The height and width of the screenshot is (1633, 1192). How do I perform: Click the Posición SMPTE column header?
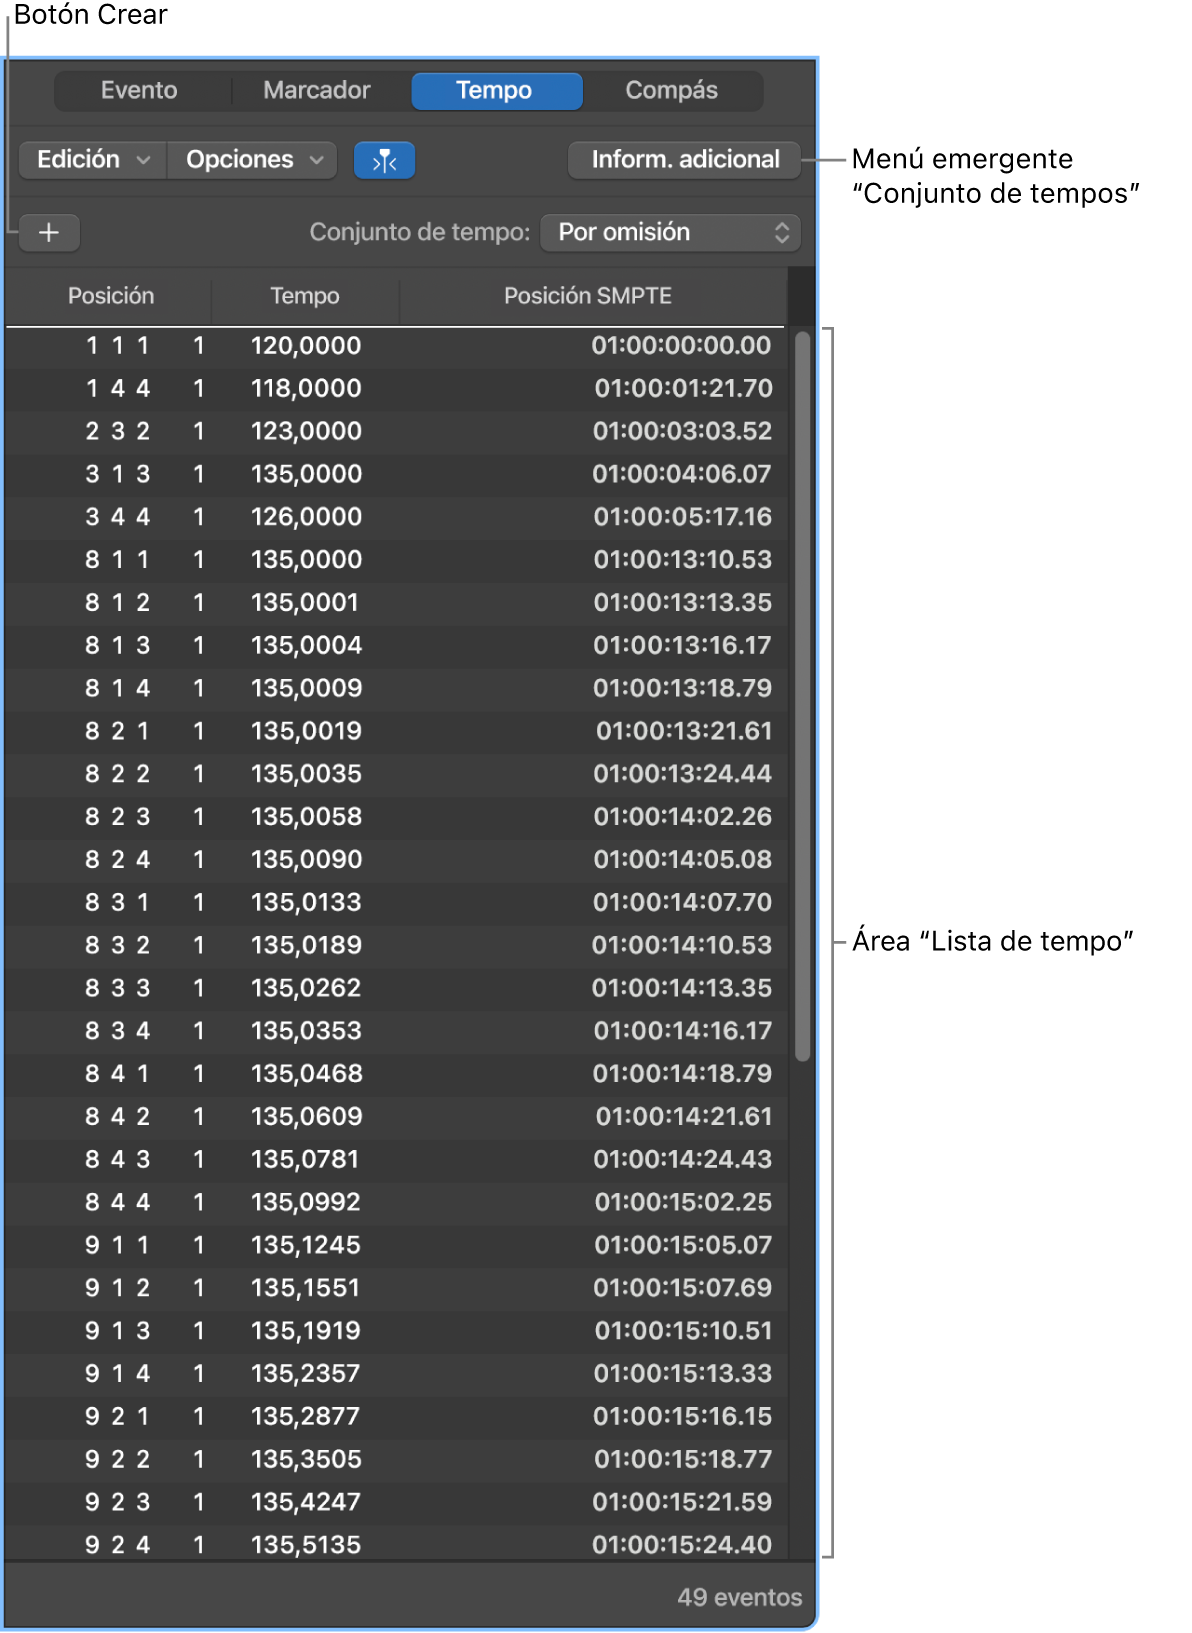588,296
